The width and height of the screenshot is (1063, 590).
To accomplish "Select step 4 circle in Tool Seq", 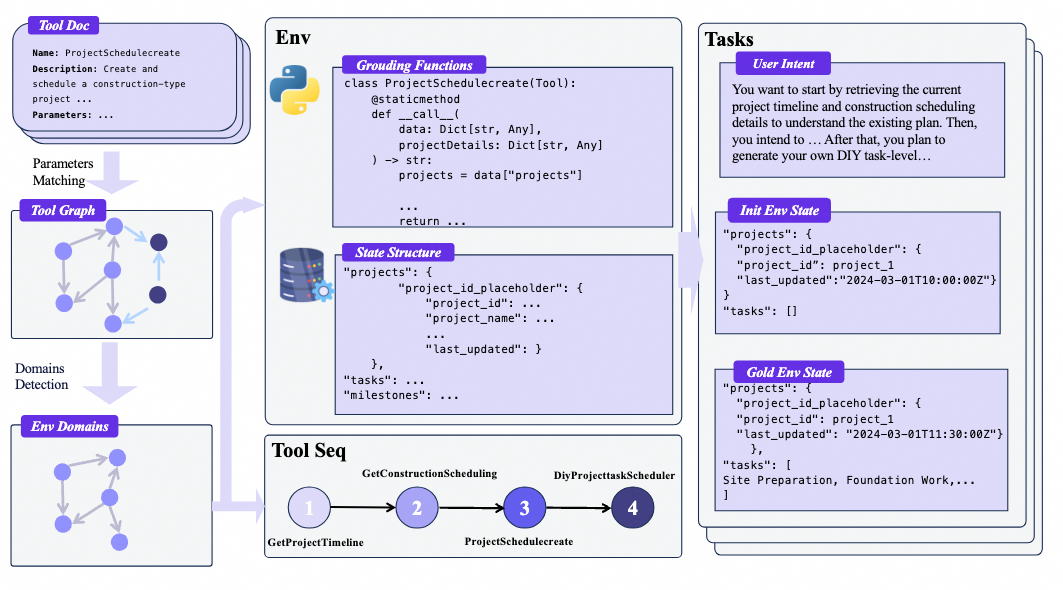I will click(x=633, y=507).
